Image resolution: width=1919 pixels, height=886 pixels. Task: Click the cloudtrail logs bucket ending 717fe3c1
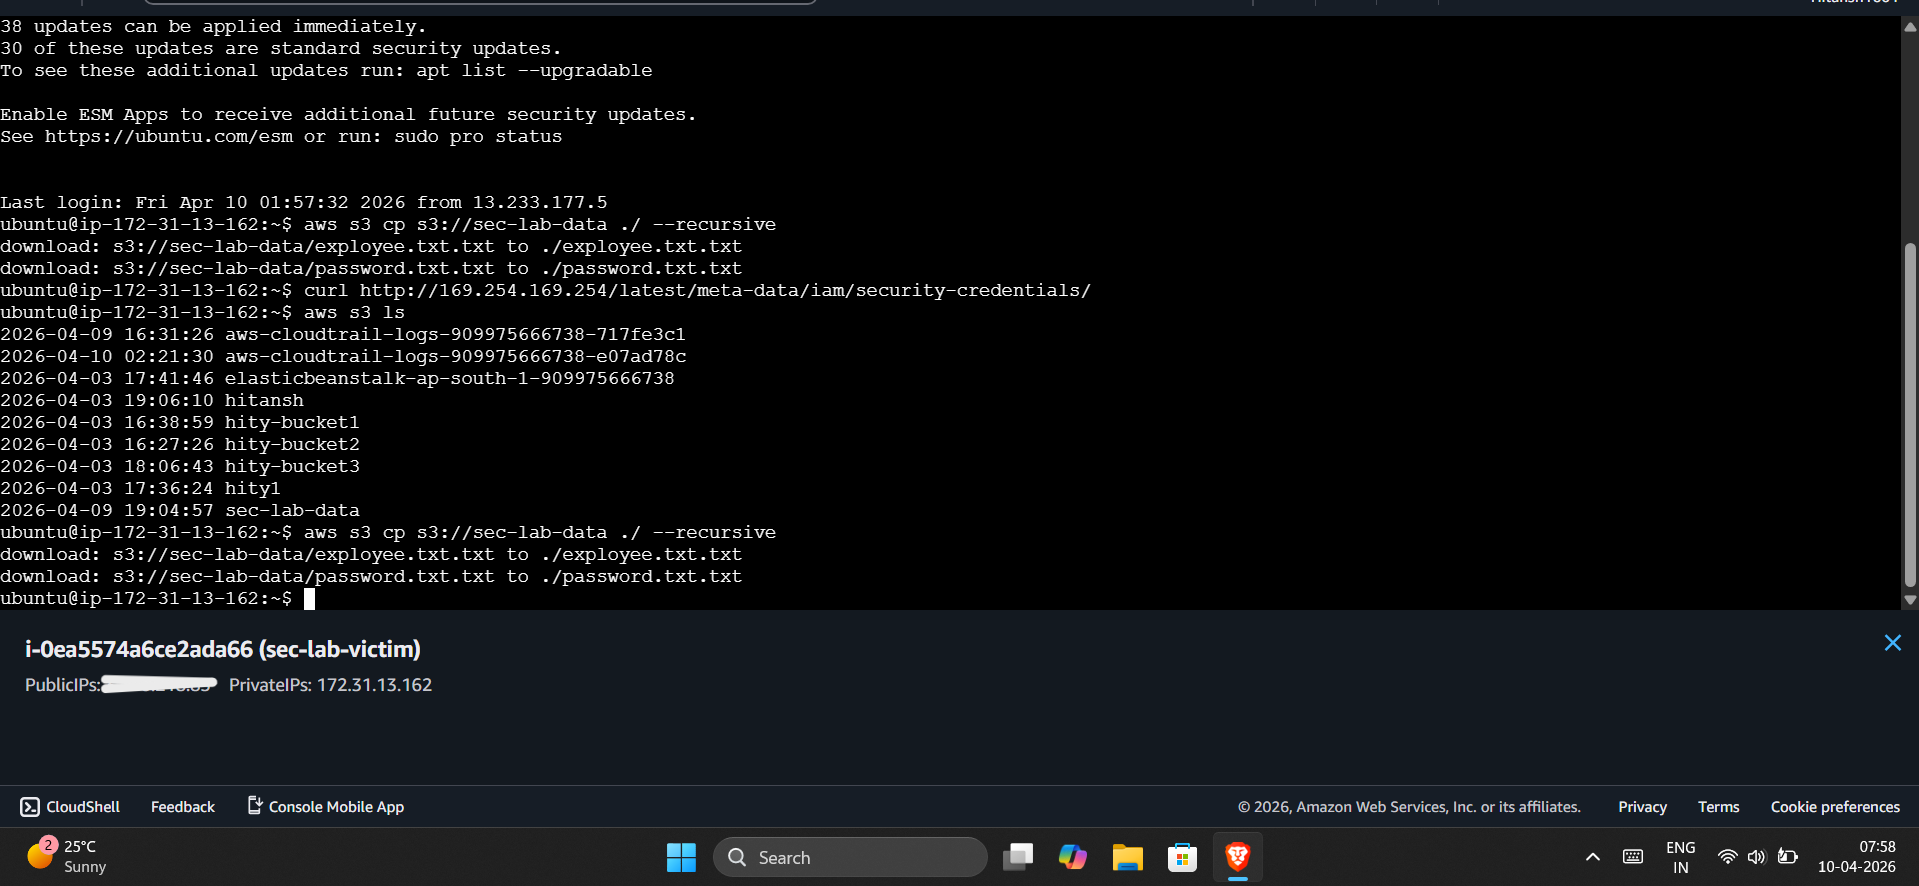(x=455, y=334)
